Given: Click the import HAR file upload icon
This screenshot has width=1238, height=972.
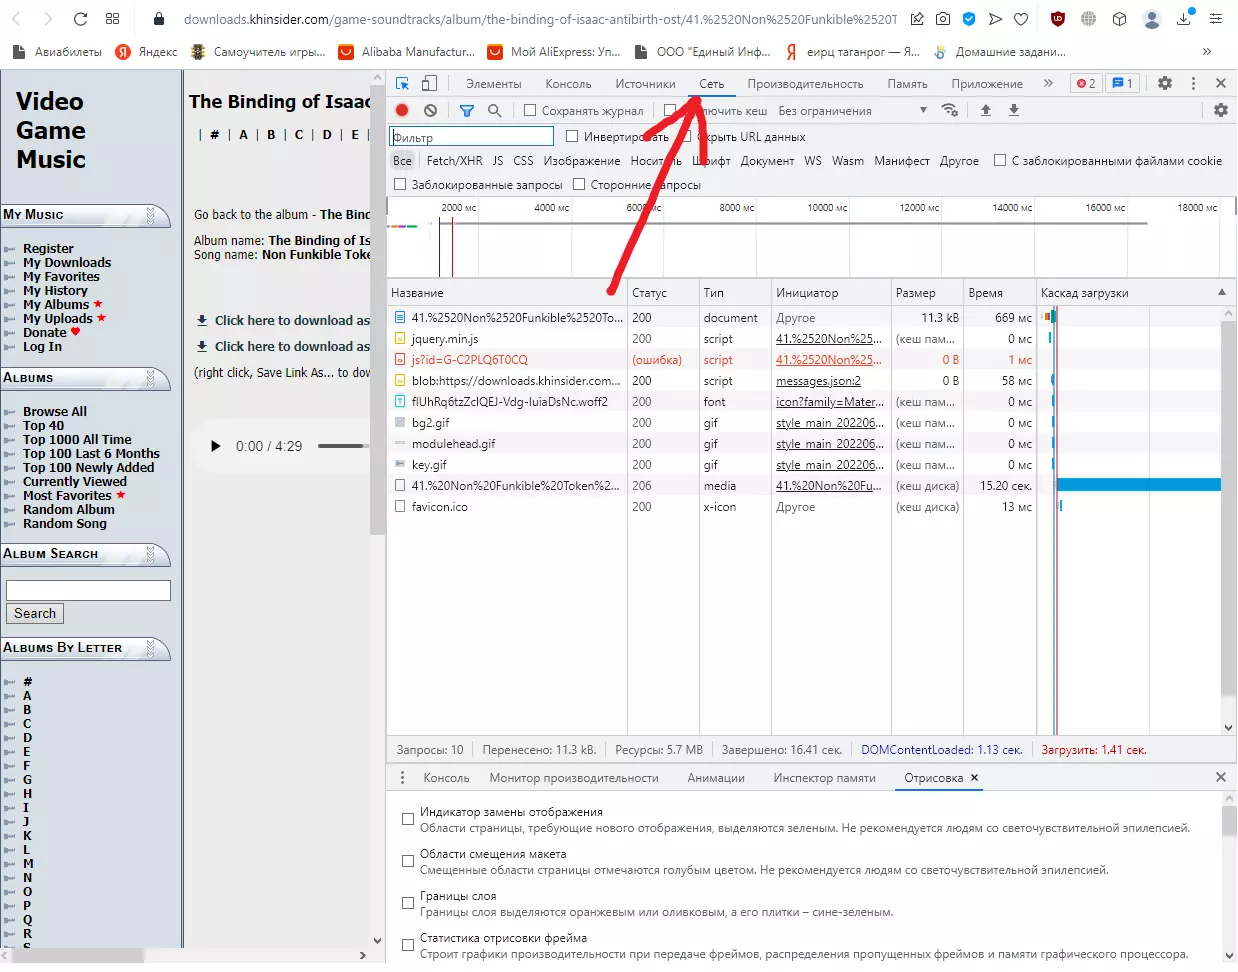Looking at the screenshot, I should [x=986, y=111].
